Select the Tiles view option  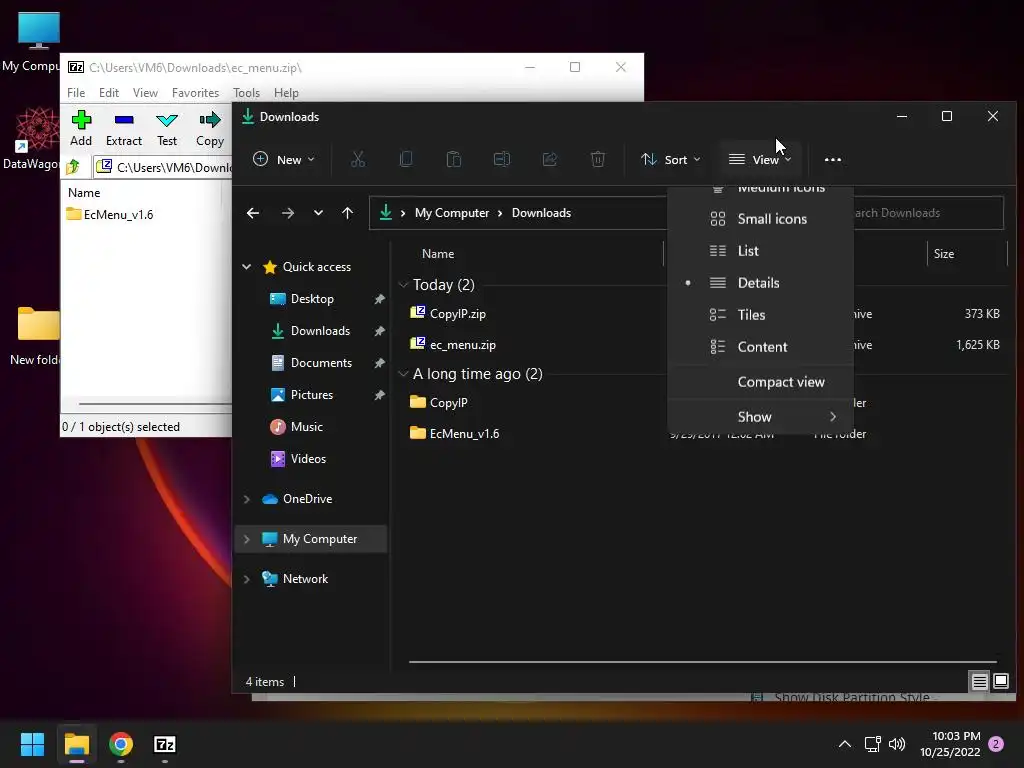(x=760, y=315)
